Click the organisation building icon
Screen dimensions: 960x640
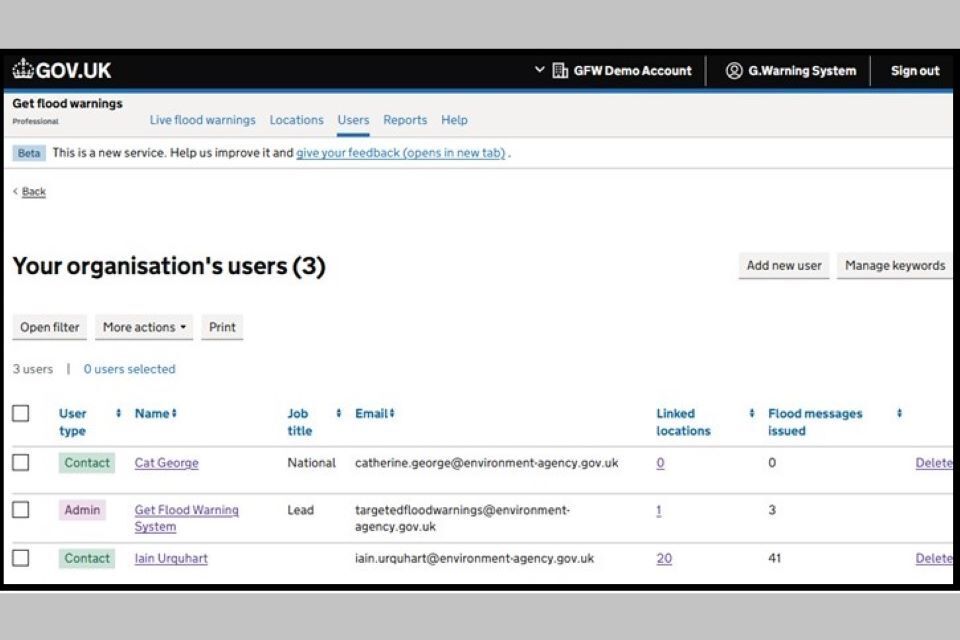(560, 71)
